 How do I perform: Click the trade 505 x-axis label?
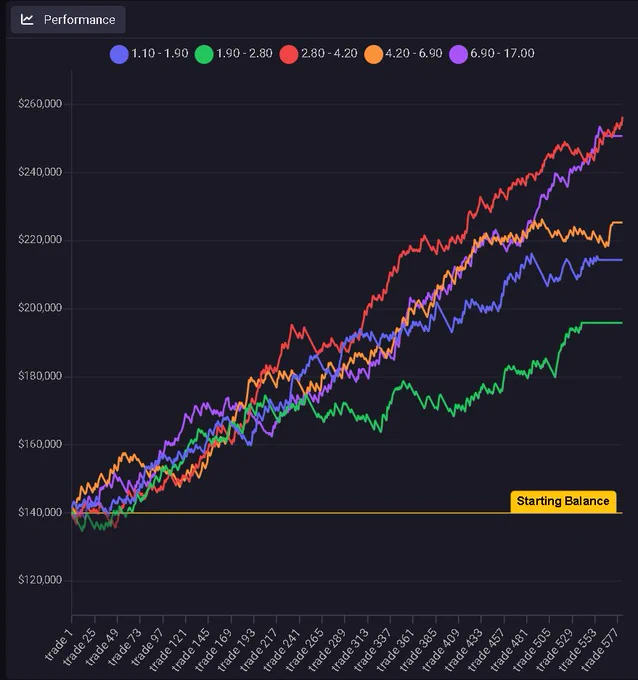click(x=532, y=649)
